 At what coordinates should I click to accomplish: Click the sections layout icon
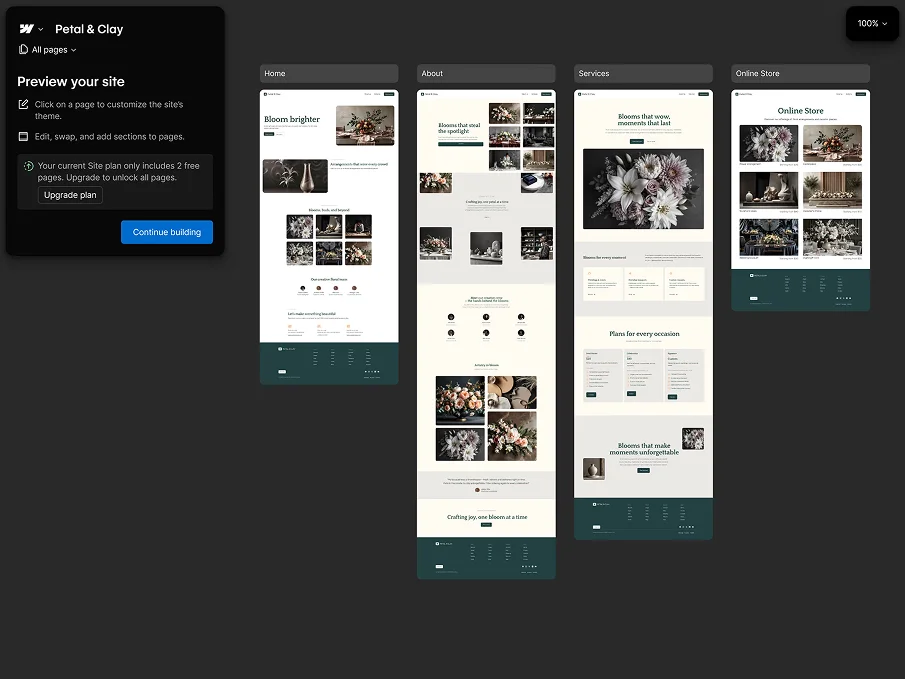pos(23,137)
